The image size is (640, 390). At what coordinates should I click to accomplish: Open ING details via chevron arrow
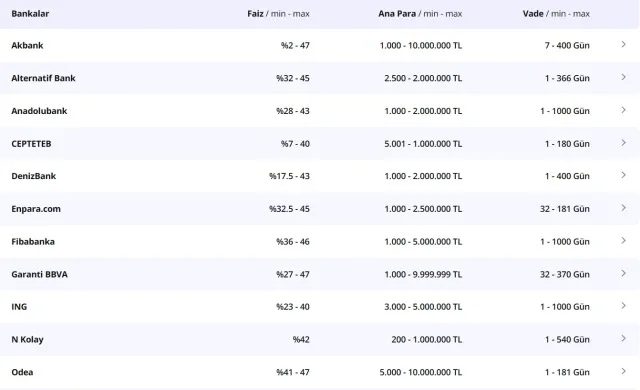(623, 306)
